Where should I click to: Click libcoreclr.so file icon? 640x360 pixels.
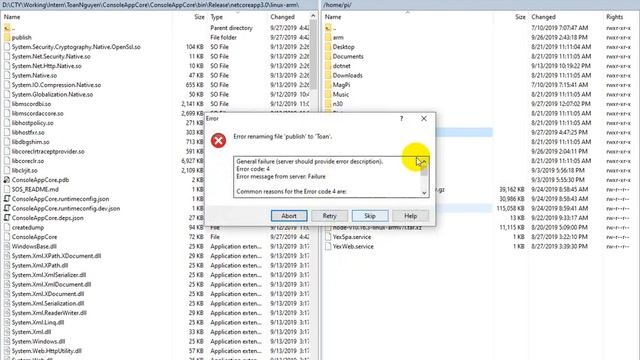click(7, 161)
